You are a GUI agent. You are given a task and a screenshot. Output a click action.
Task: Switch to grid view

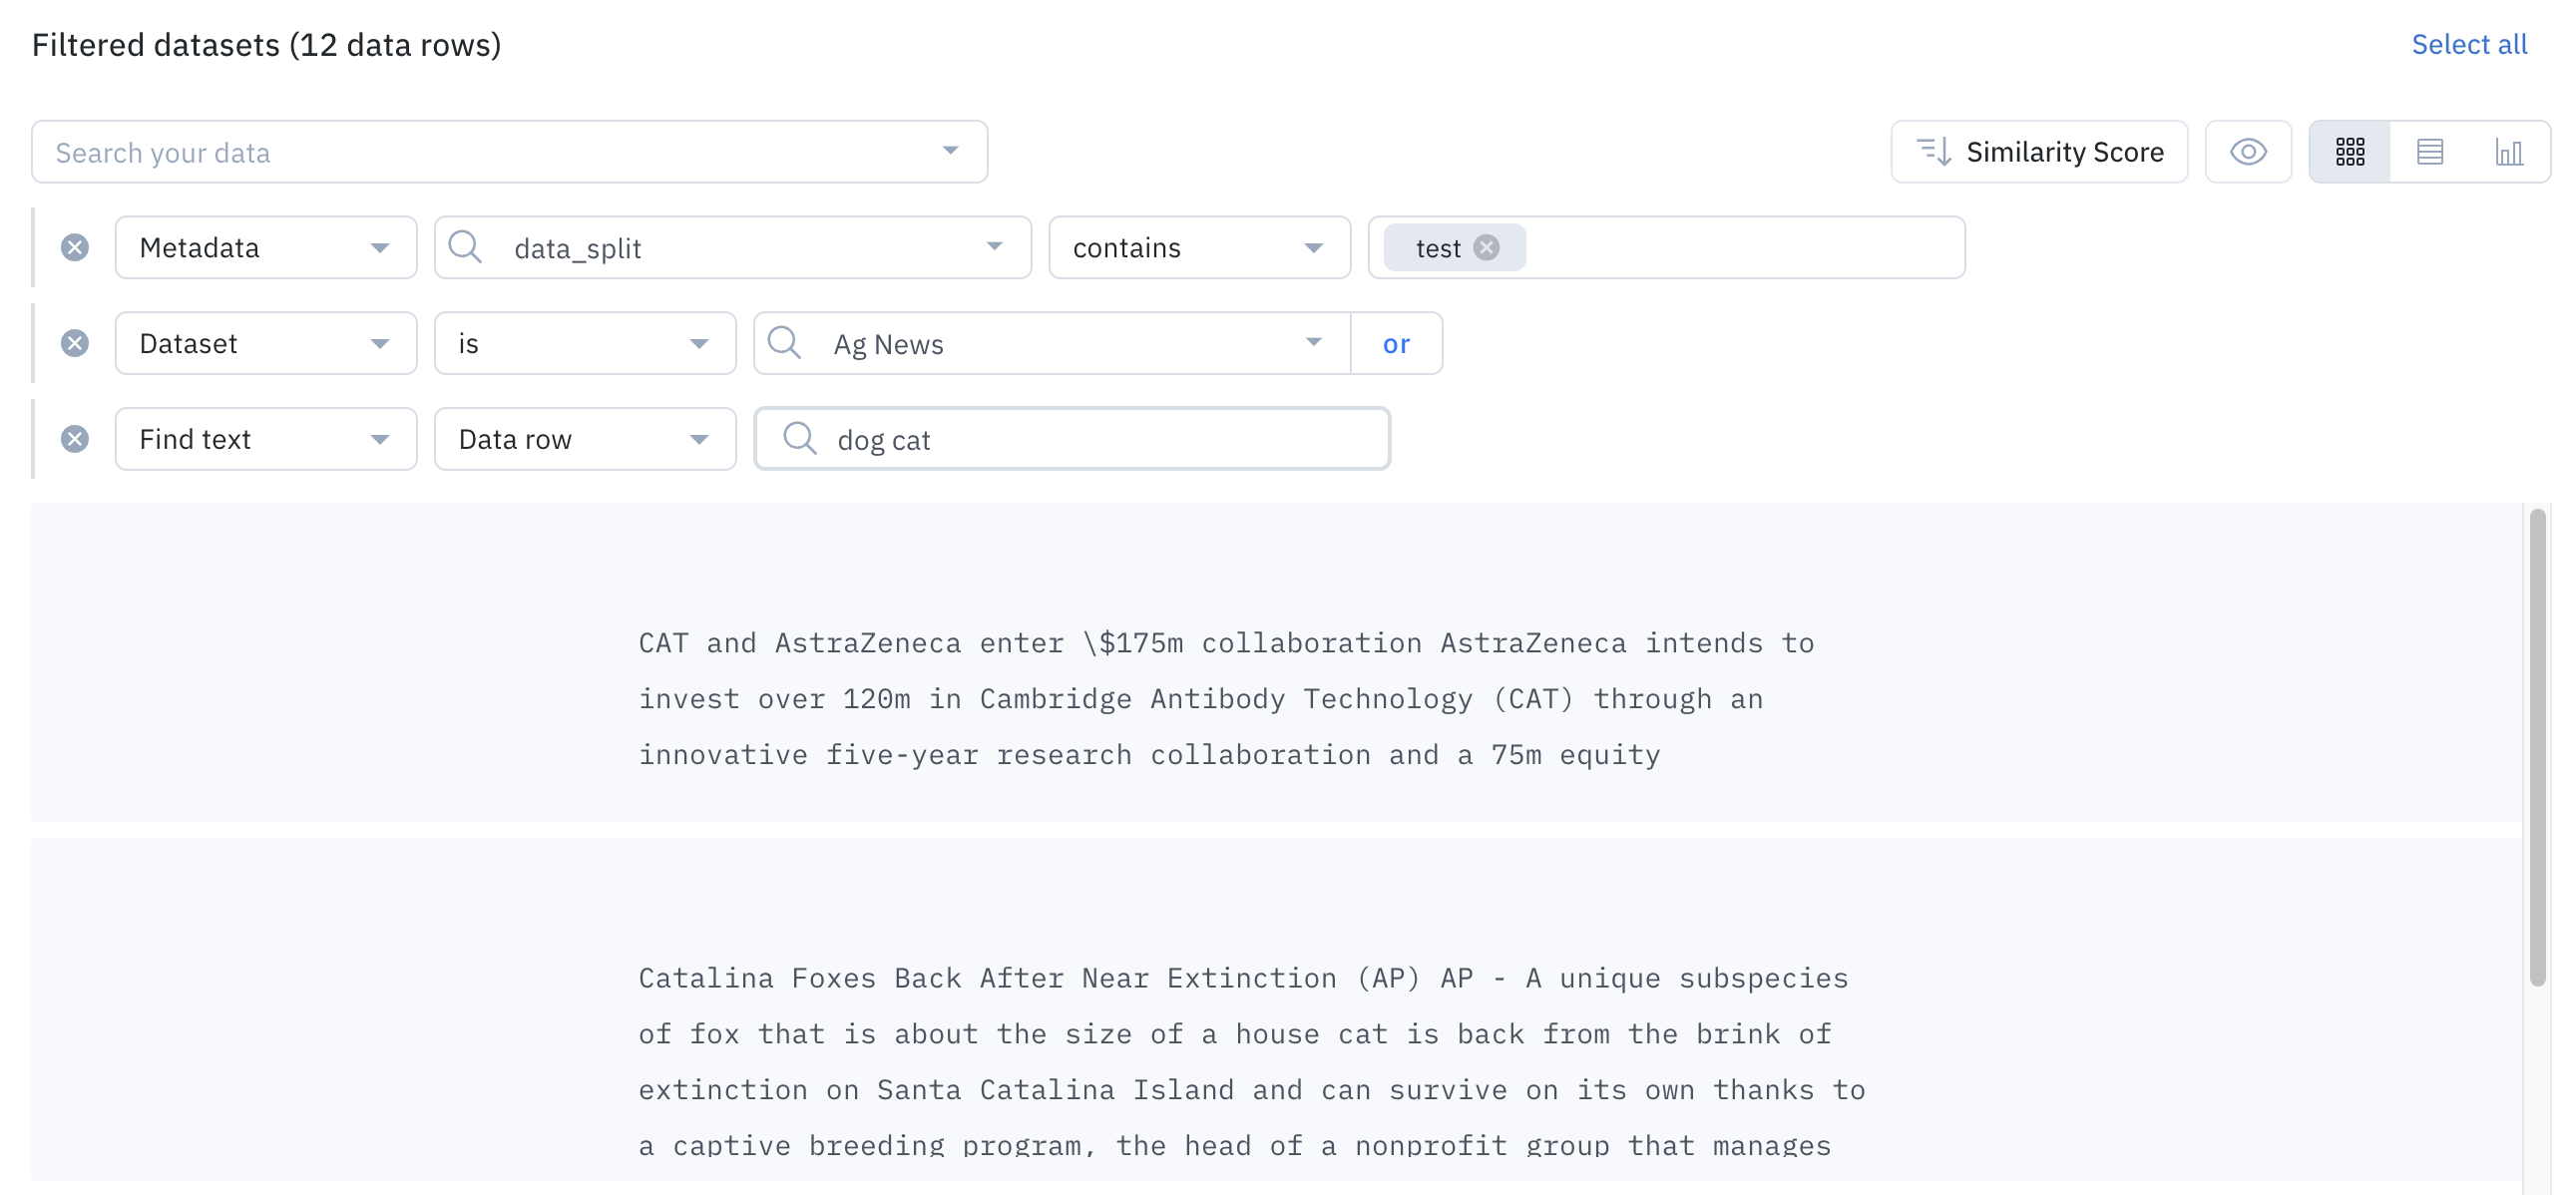coord(2350,152)
